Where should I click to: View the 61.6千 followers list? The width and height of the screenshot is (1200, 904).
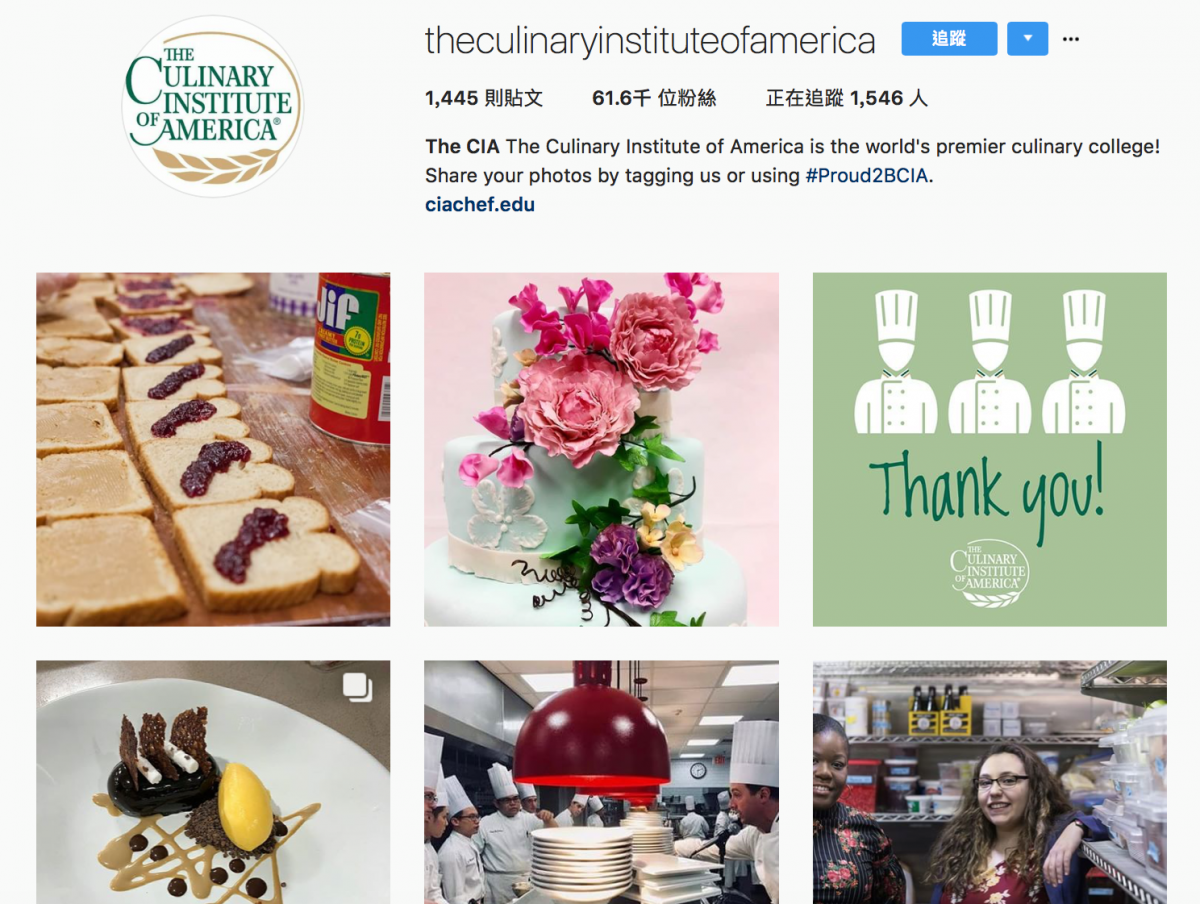click(654, 98)
